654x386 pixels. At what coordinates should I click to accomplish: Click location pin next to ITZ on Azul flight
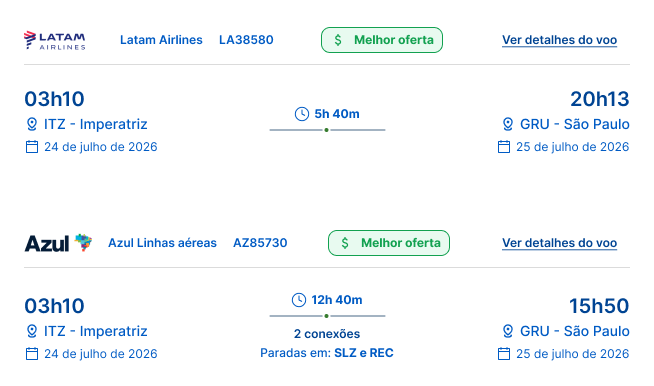32,331
